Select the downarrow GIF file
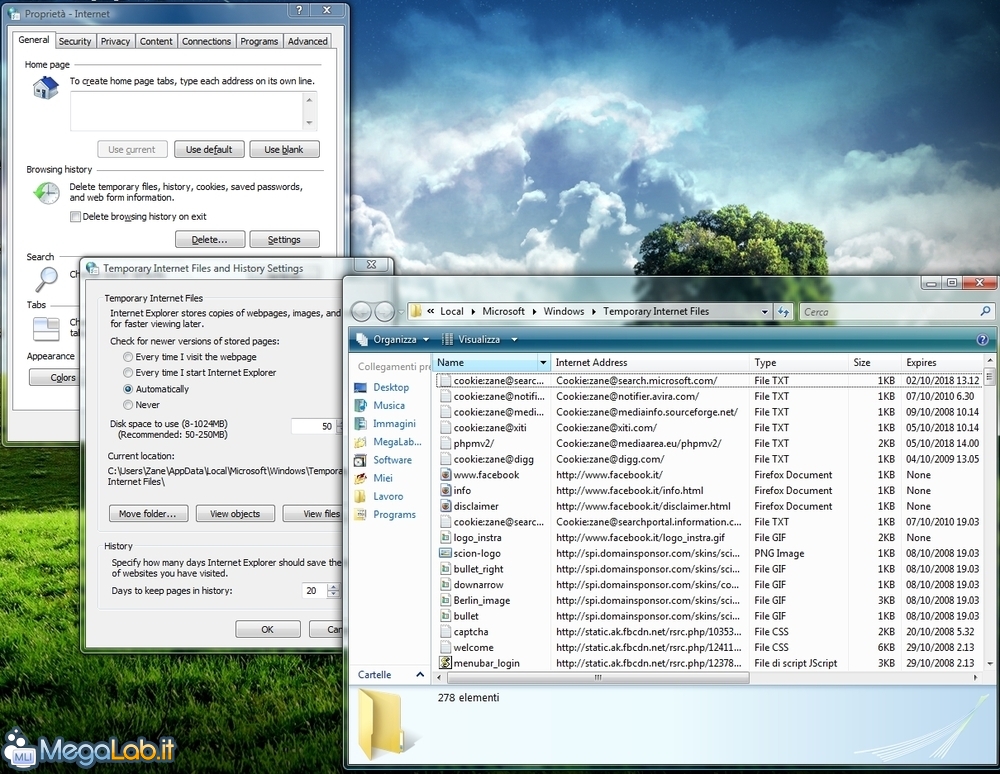 [478, 585]
